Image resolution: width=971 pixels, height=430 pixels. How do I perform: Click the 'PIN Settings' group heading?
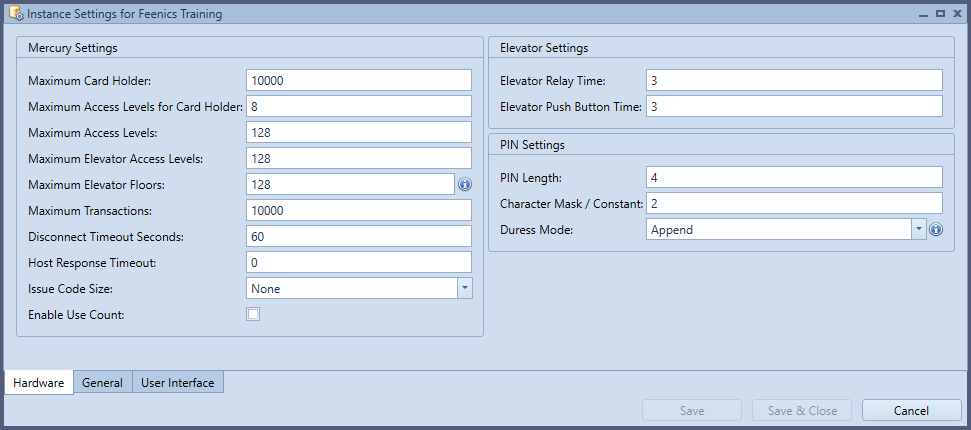pos(532,145)
